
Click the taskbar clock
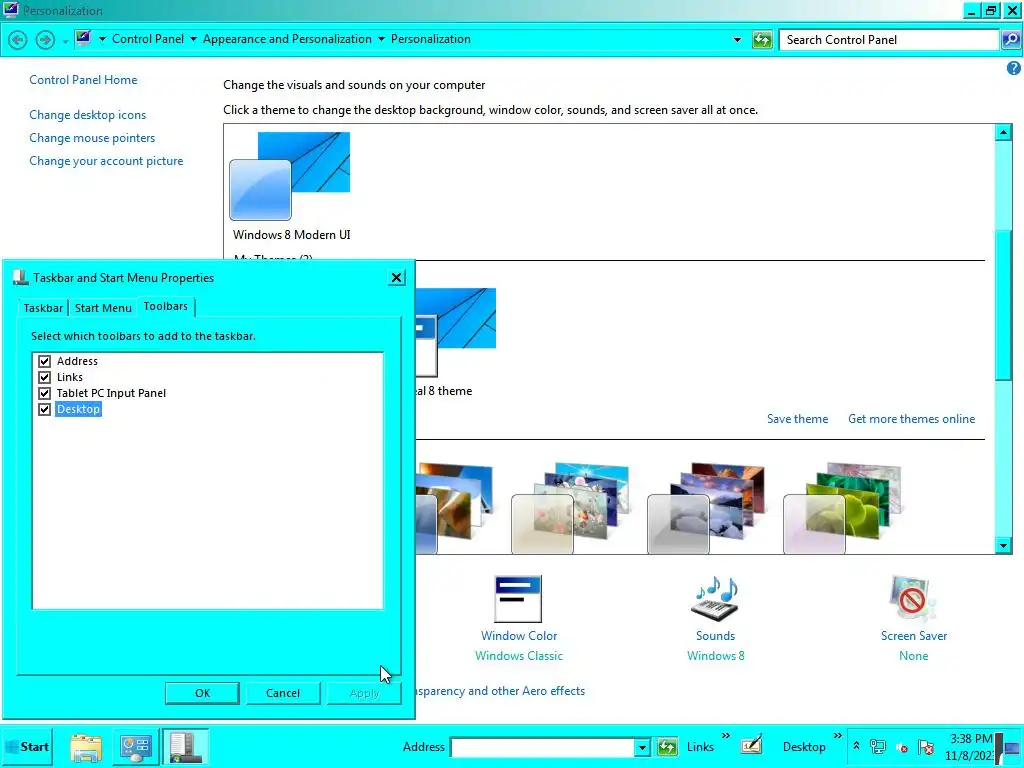point(970,747)
